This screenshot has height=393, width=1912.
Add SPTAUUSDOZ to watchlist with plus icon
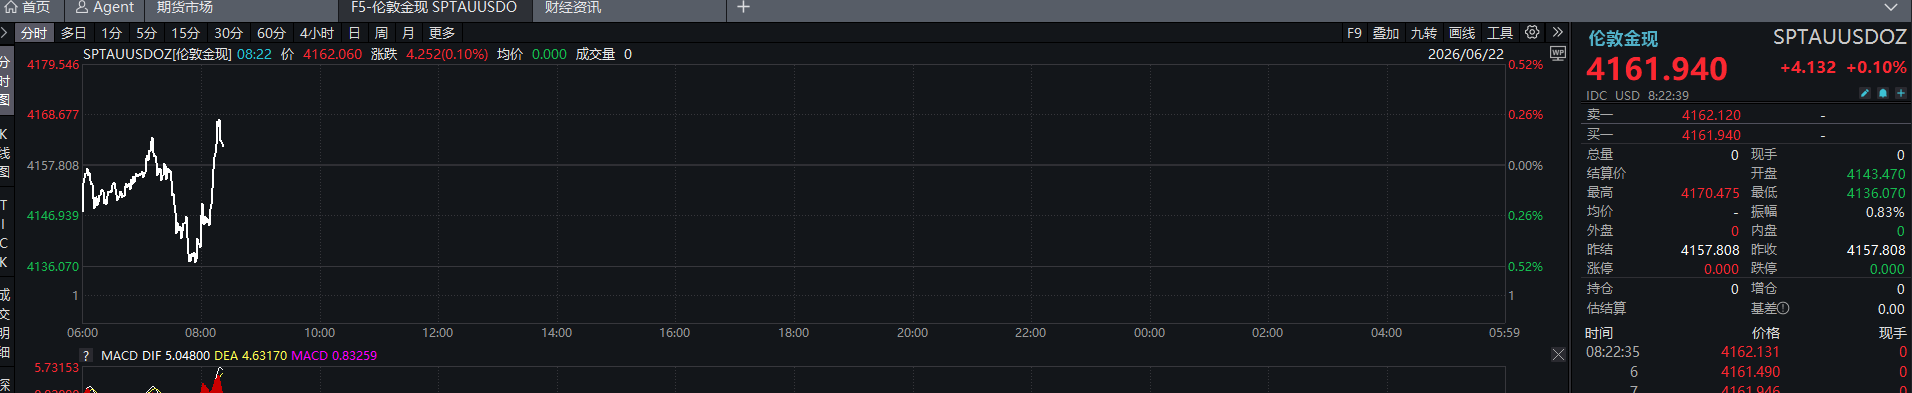(x=1901, y=93)
